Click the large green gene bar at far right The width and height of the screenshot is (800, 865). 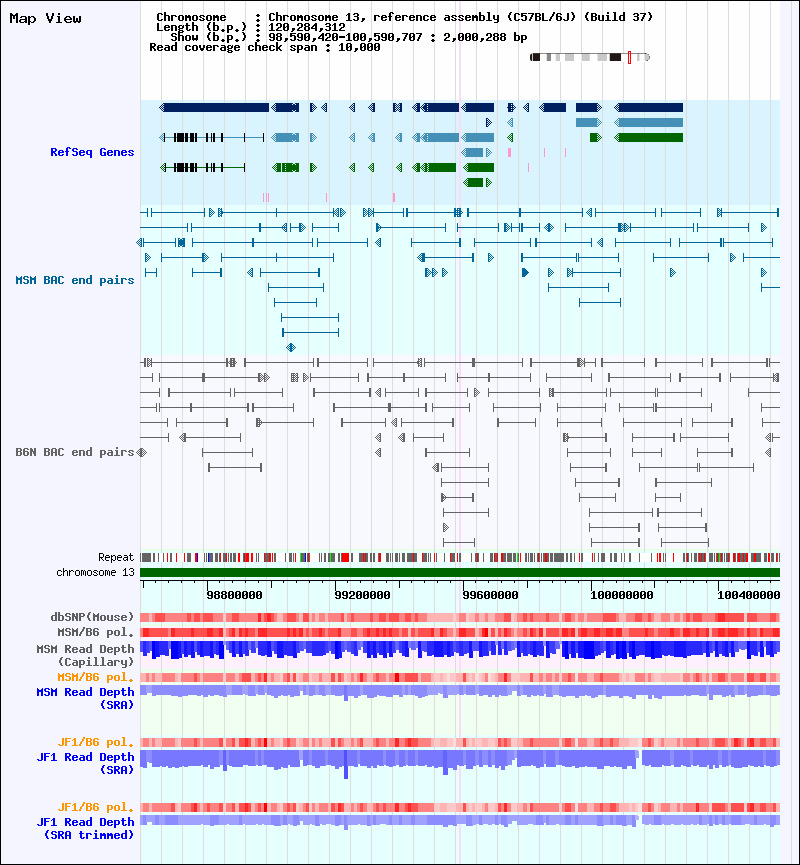tap(649, 137)
